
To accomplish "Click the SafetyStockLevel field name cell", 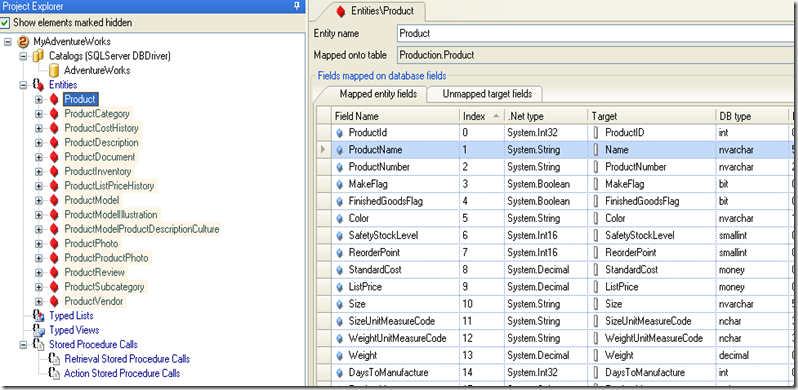I will tap(395, 235).
